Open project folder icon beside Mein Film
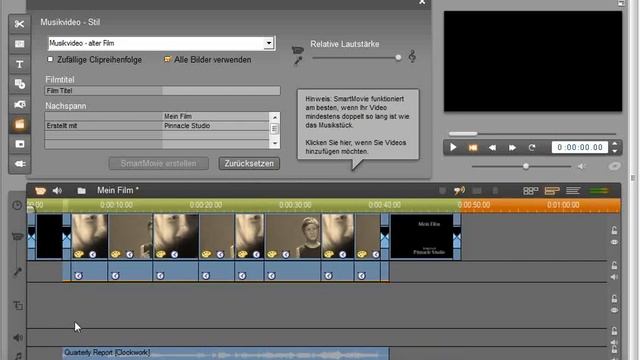Screen dimensions: 640x360 click(81, 191)
